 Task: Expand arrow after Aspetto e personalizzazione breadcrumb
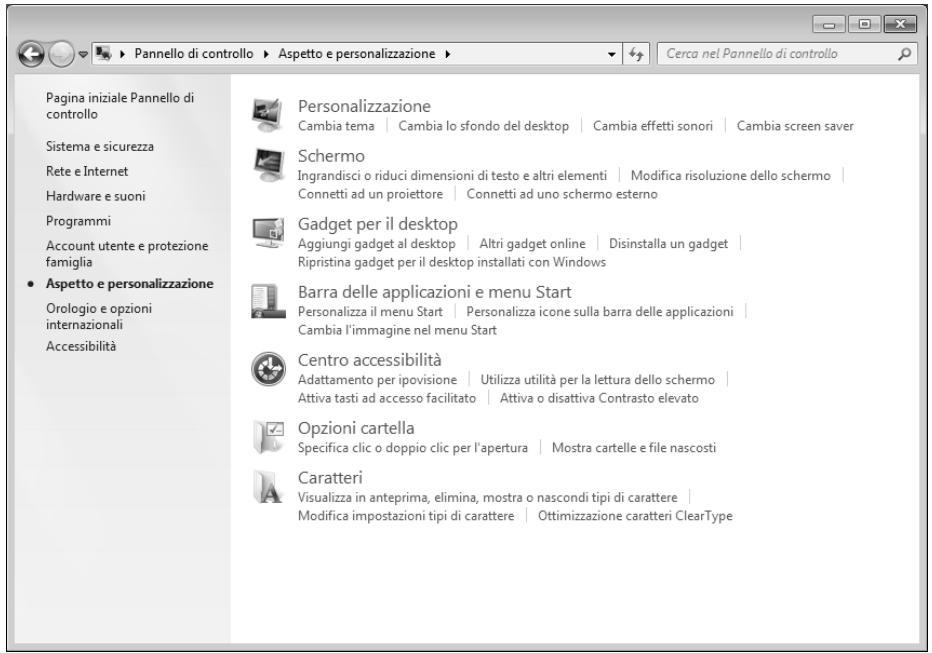point(448,54)
